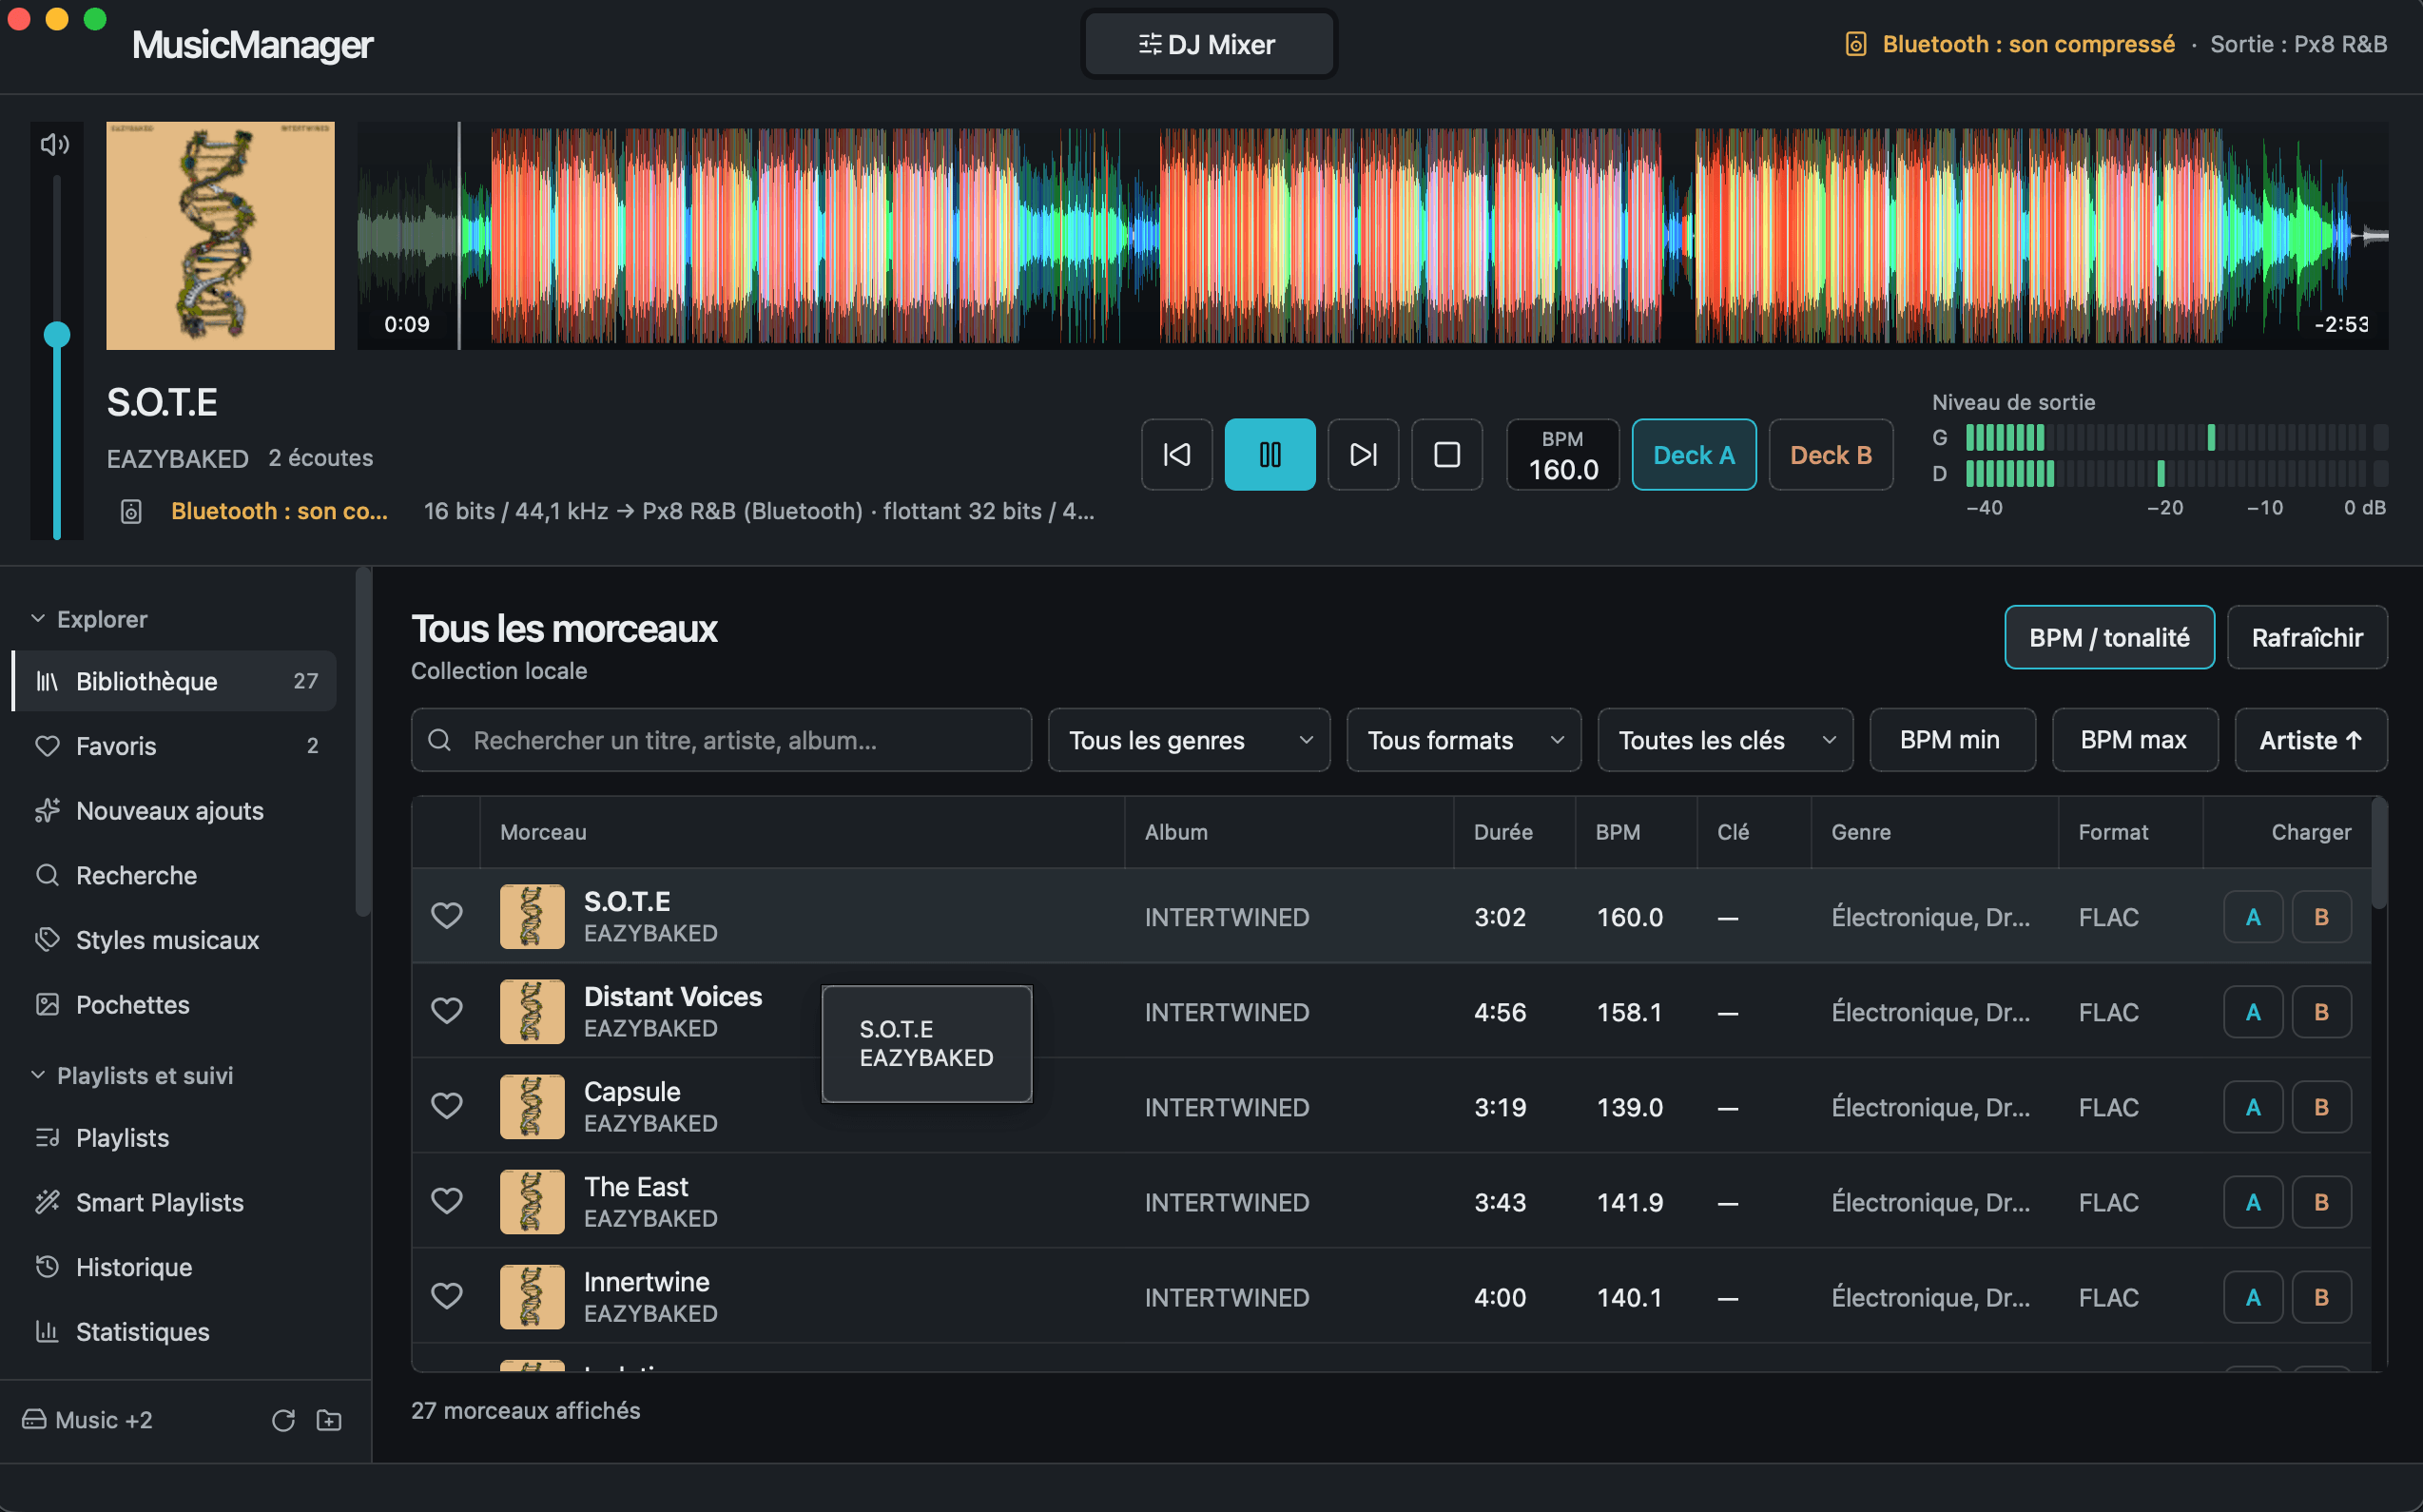Select Bibliothèque in the sidebar

[x=174, y=681]
